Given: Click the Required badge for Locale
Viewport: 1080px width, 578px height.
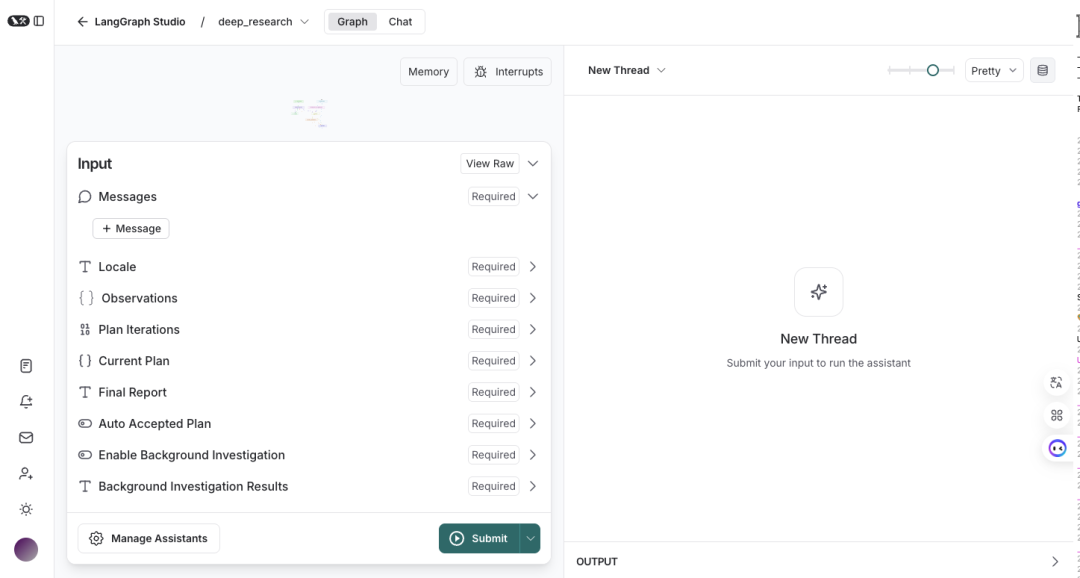Looking at the screenshot, I should pyautogui.click(x=493, y=267).
